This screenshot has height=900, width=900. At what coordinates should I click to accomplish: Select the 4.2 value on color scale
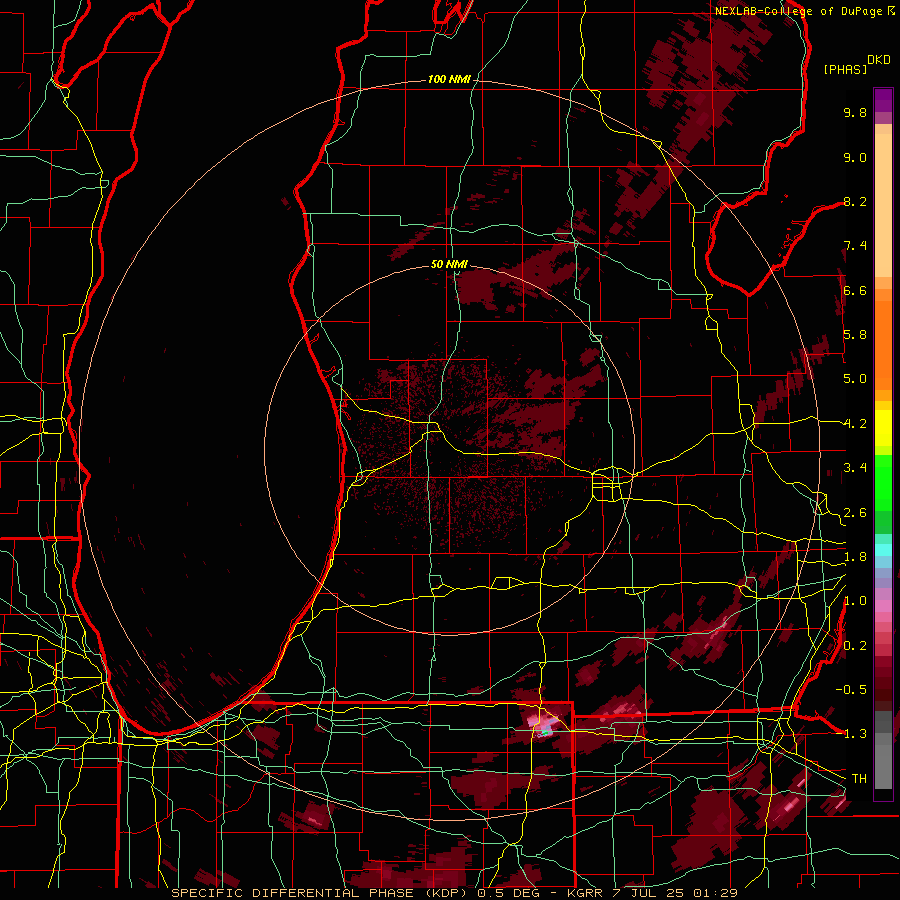[855, 424]
